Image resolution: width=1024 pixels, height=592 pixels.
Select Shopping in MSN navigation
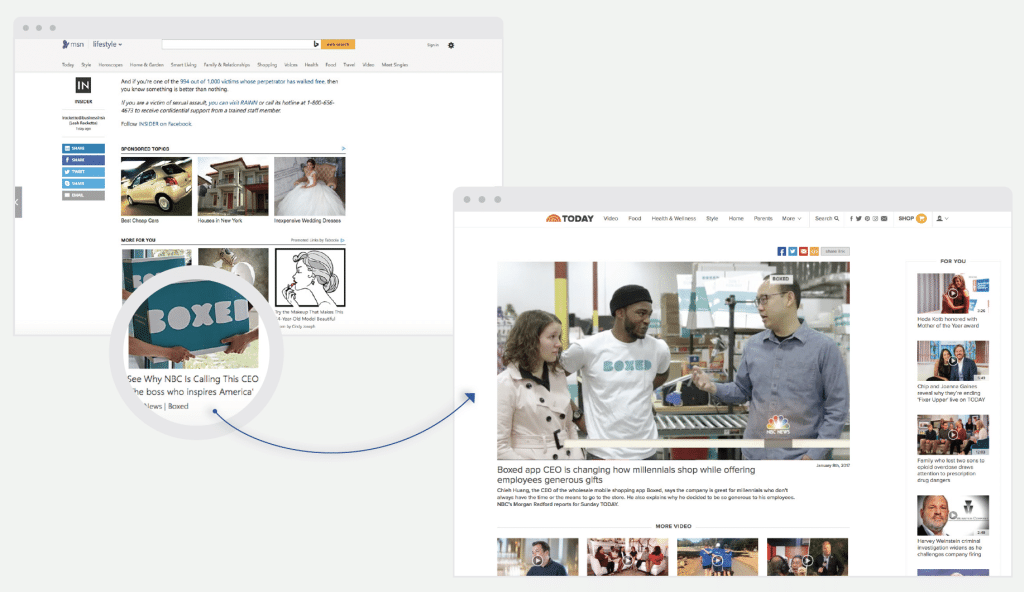point(267,65)
